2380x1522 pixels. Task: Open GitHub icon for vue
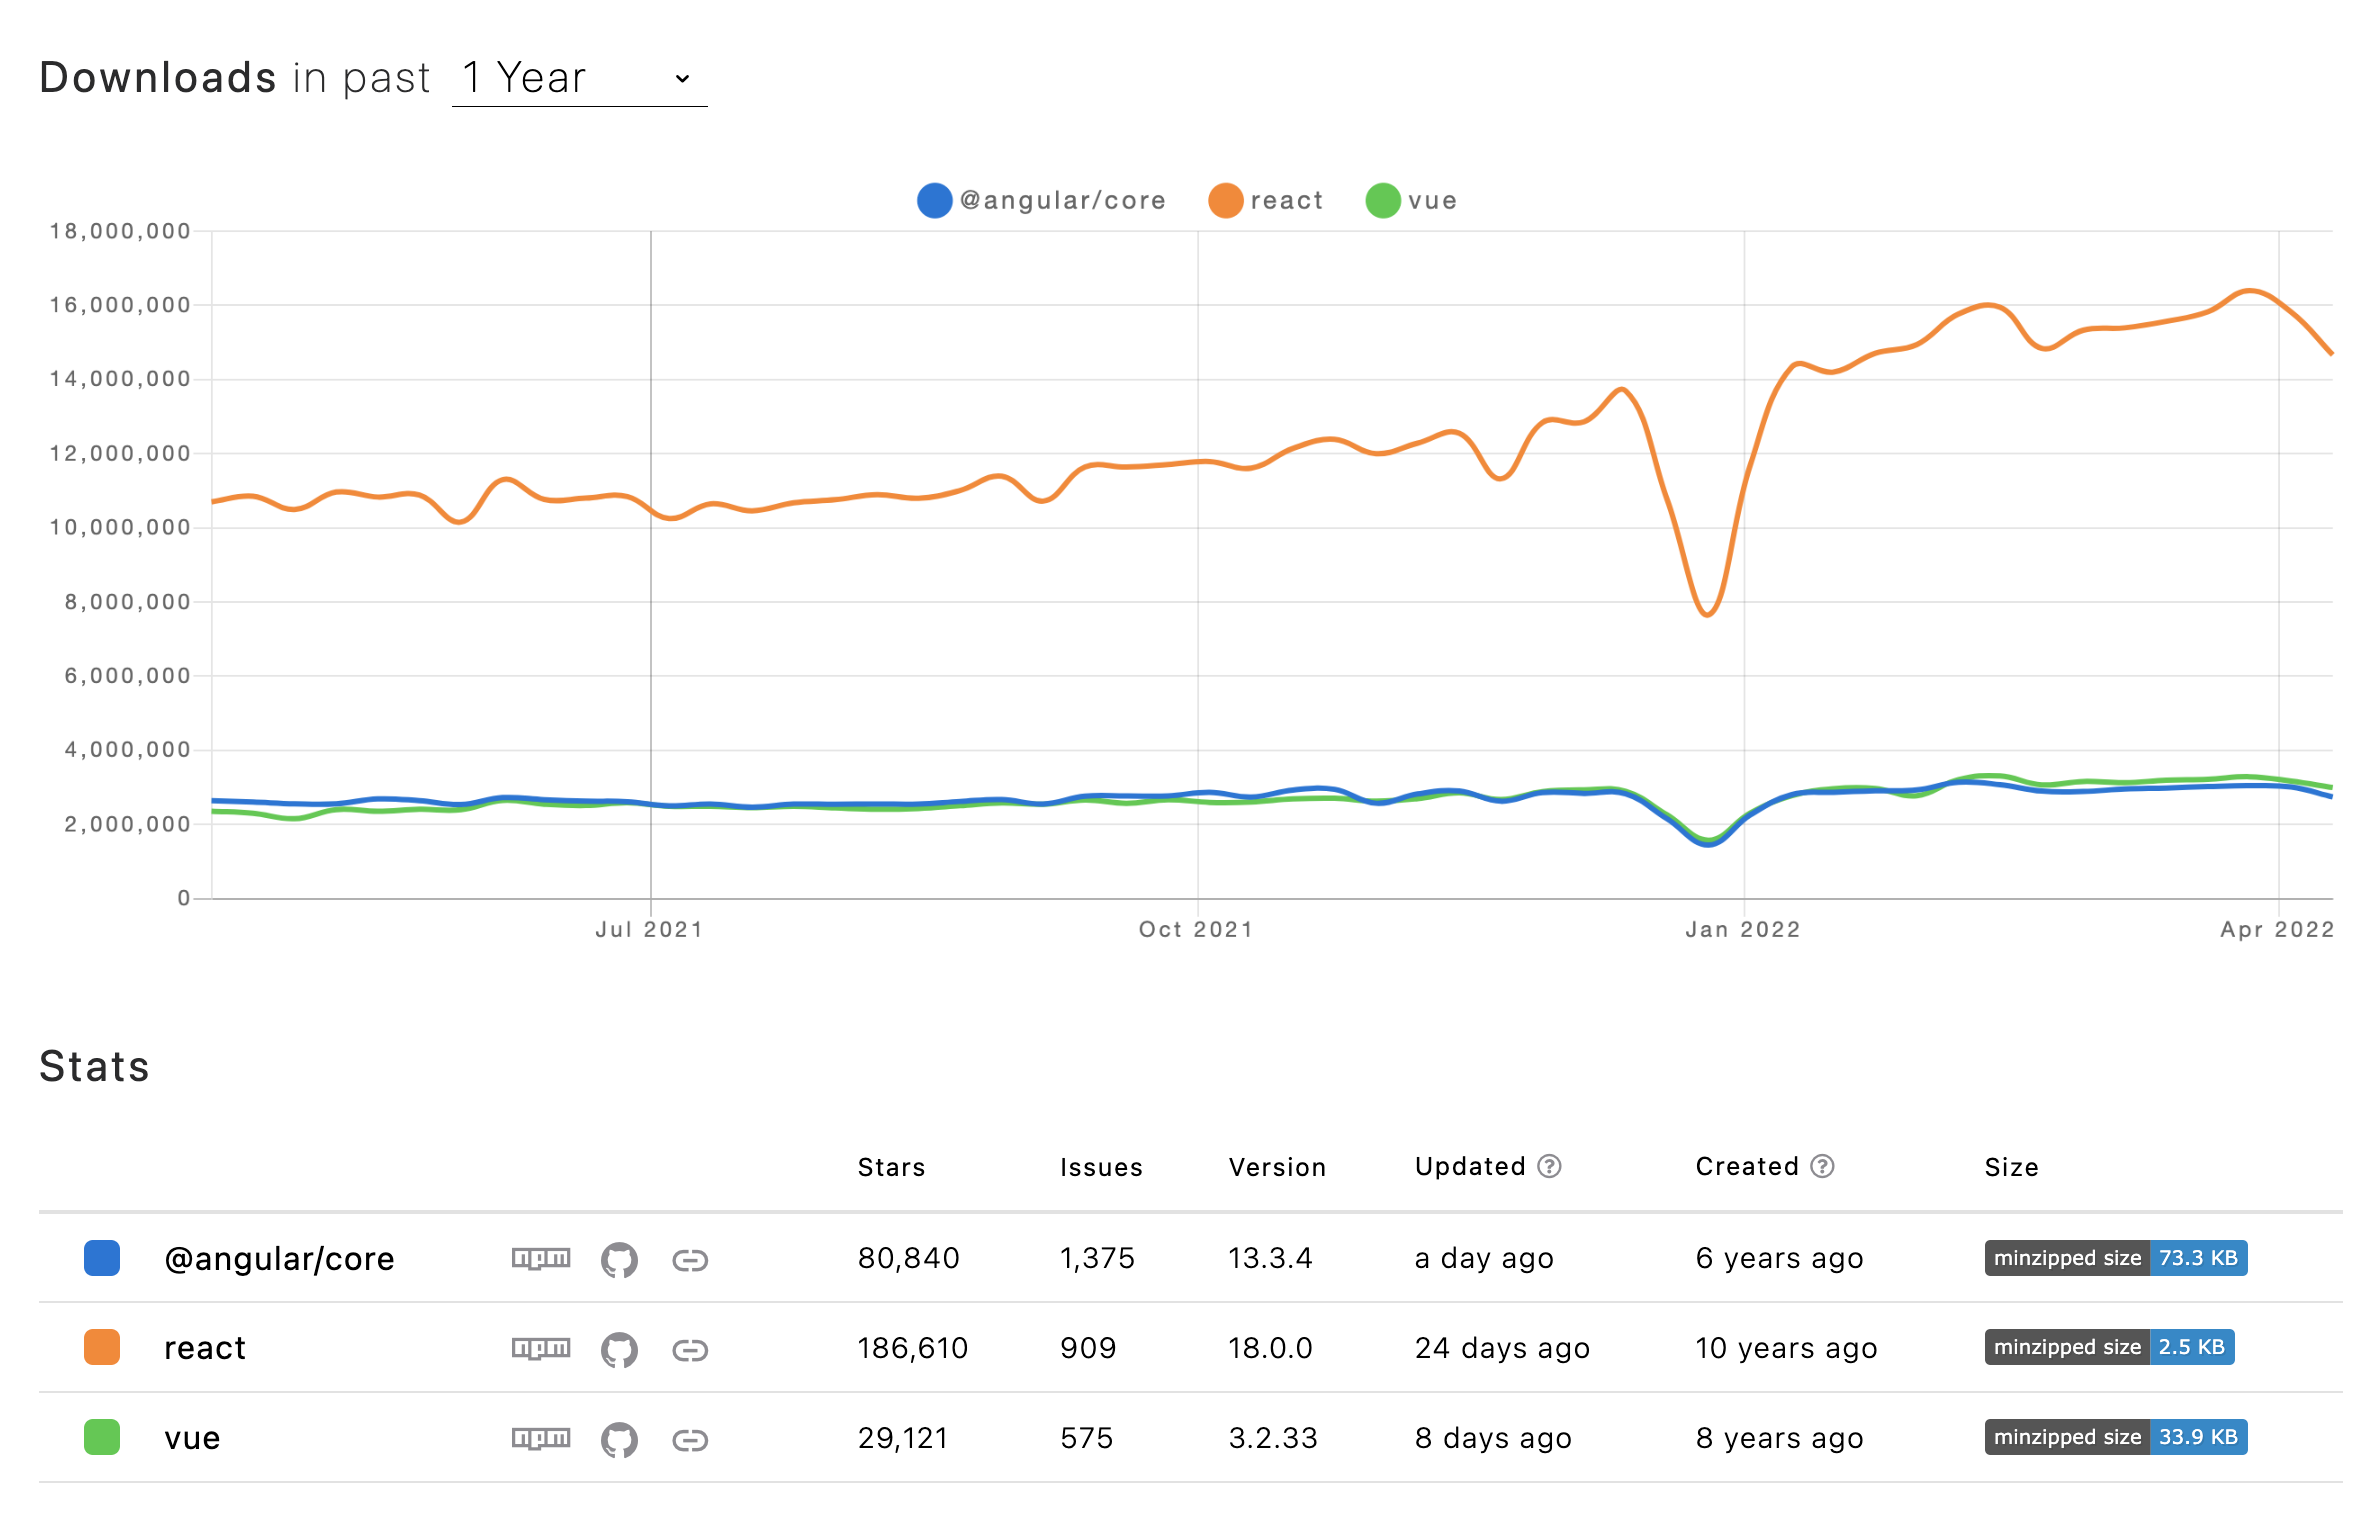619,1439
